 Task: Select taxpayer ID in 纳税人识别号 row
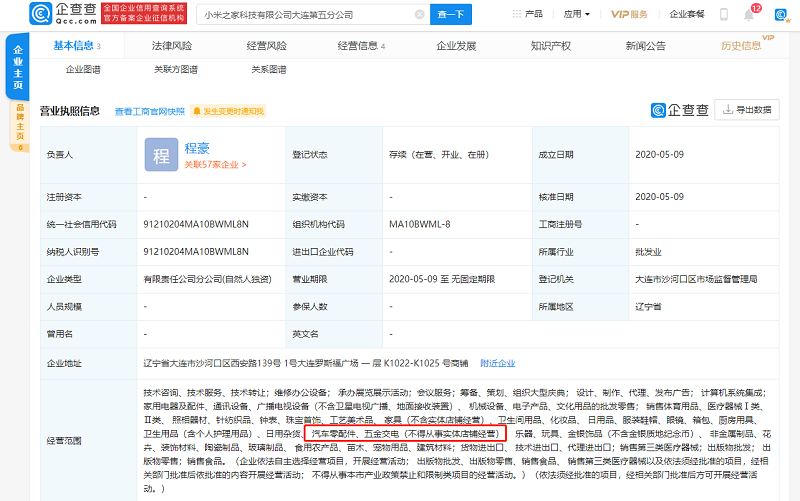click(x=196, y=252)
